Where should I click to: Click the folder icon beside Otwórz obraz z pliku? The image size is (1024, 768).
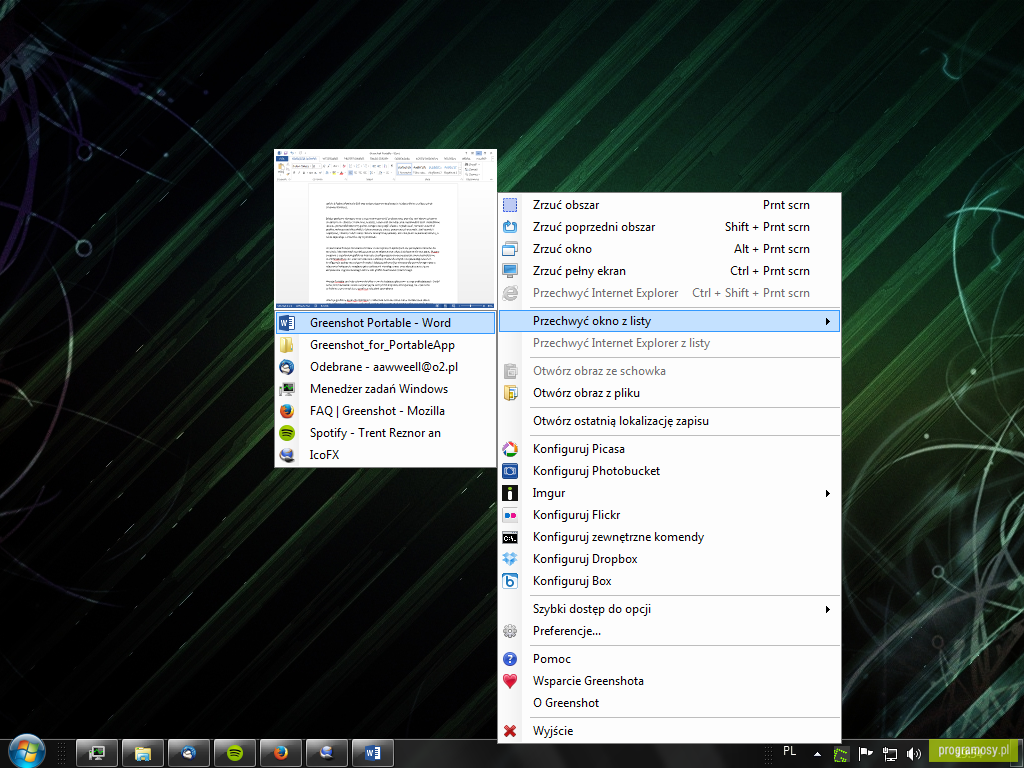click(510, 393)
